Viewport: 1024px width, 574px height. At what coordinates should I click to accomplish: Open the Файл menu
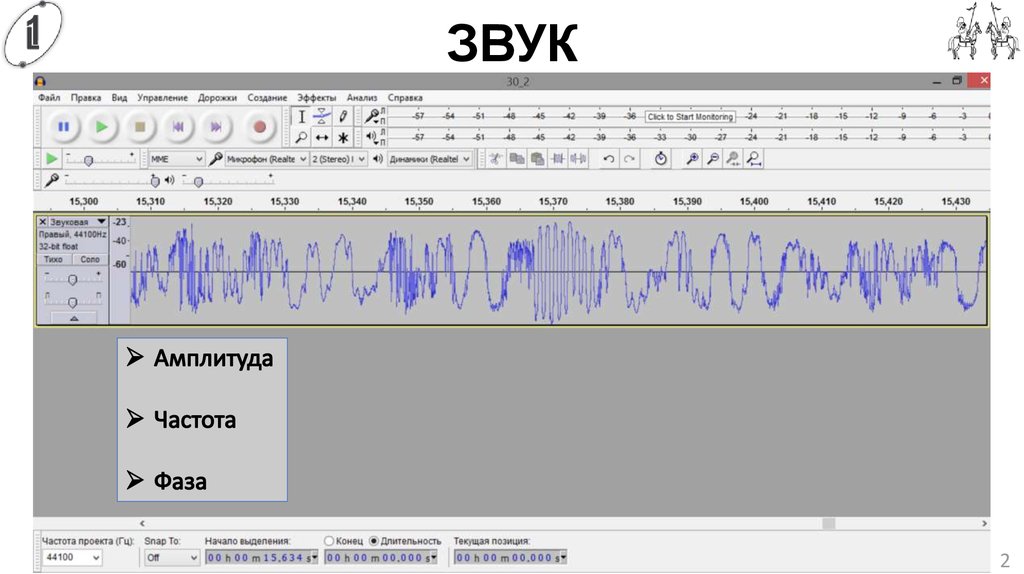(x=49, y=97)
